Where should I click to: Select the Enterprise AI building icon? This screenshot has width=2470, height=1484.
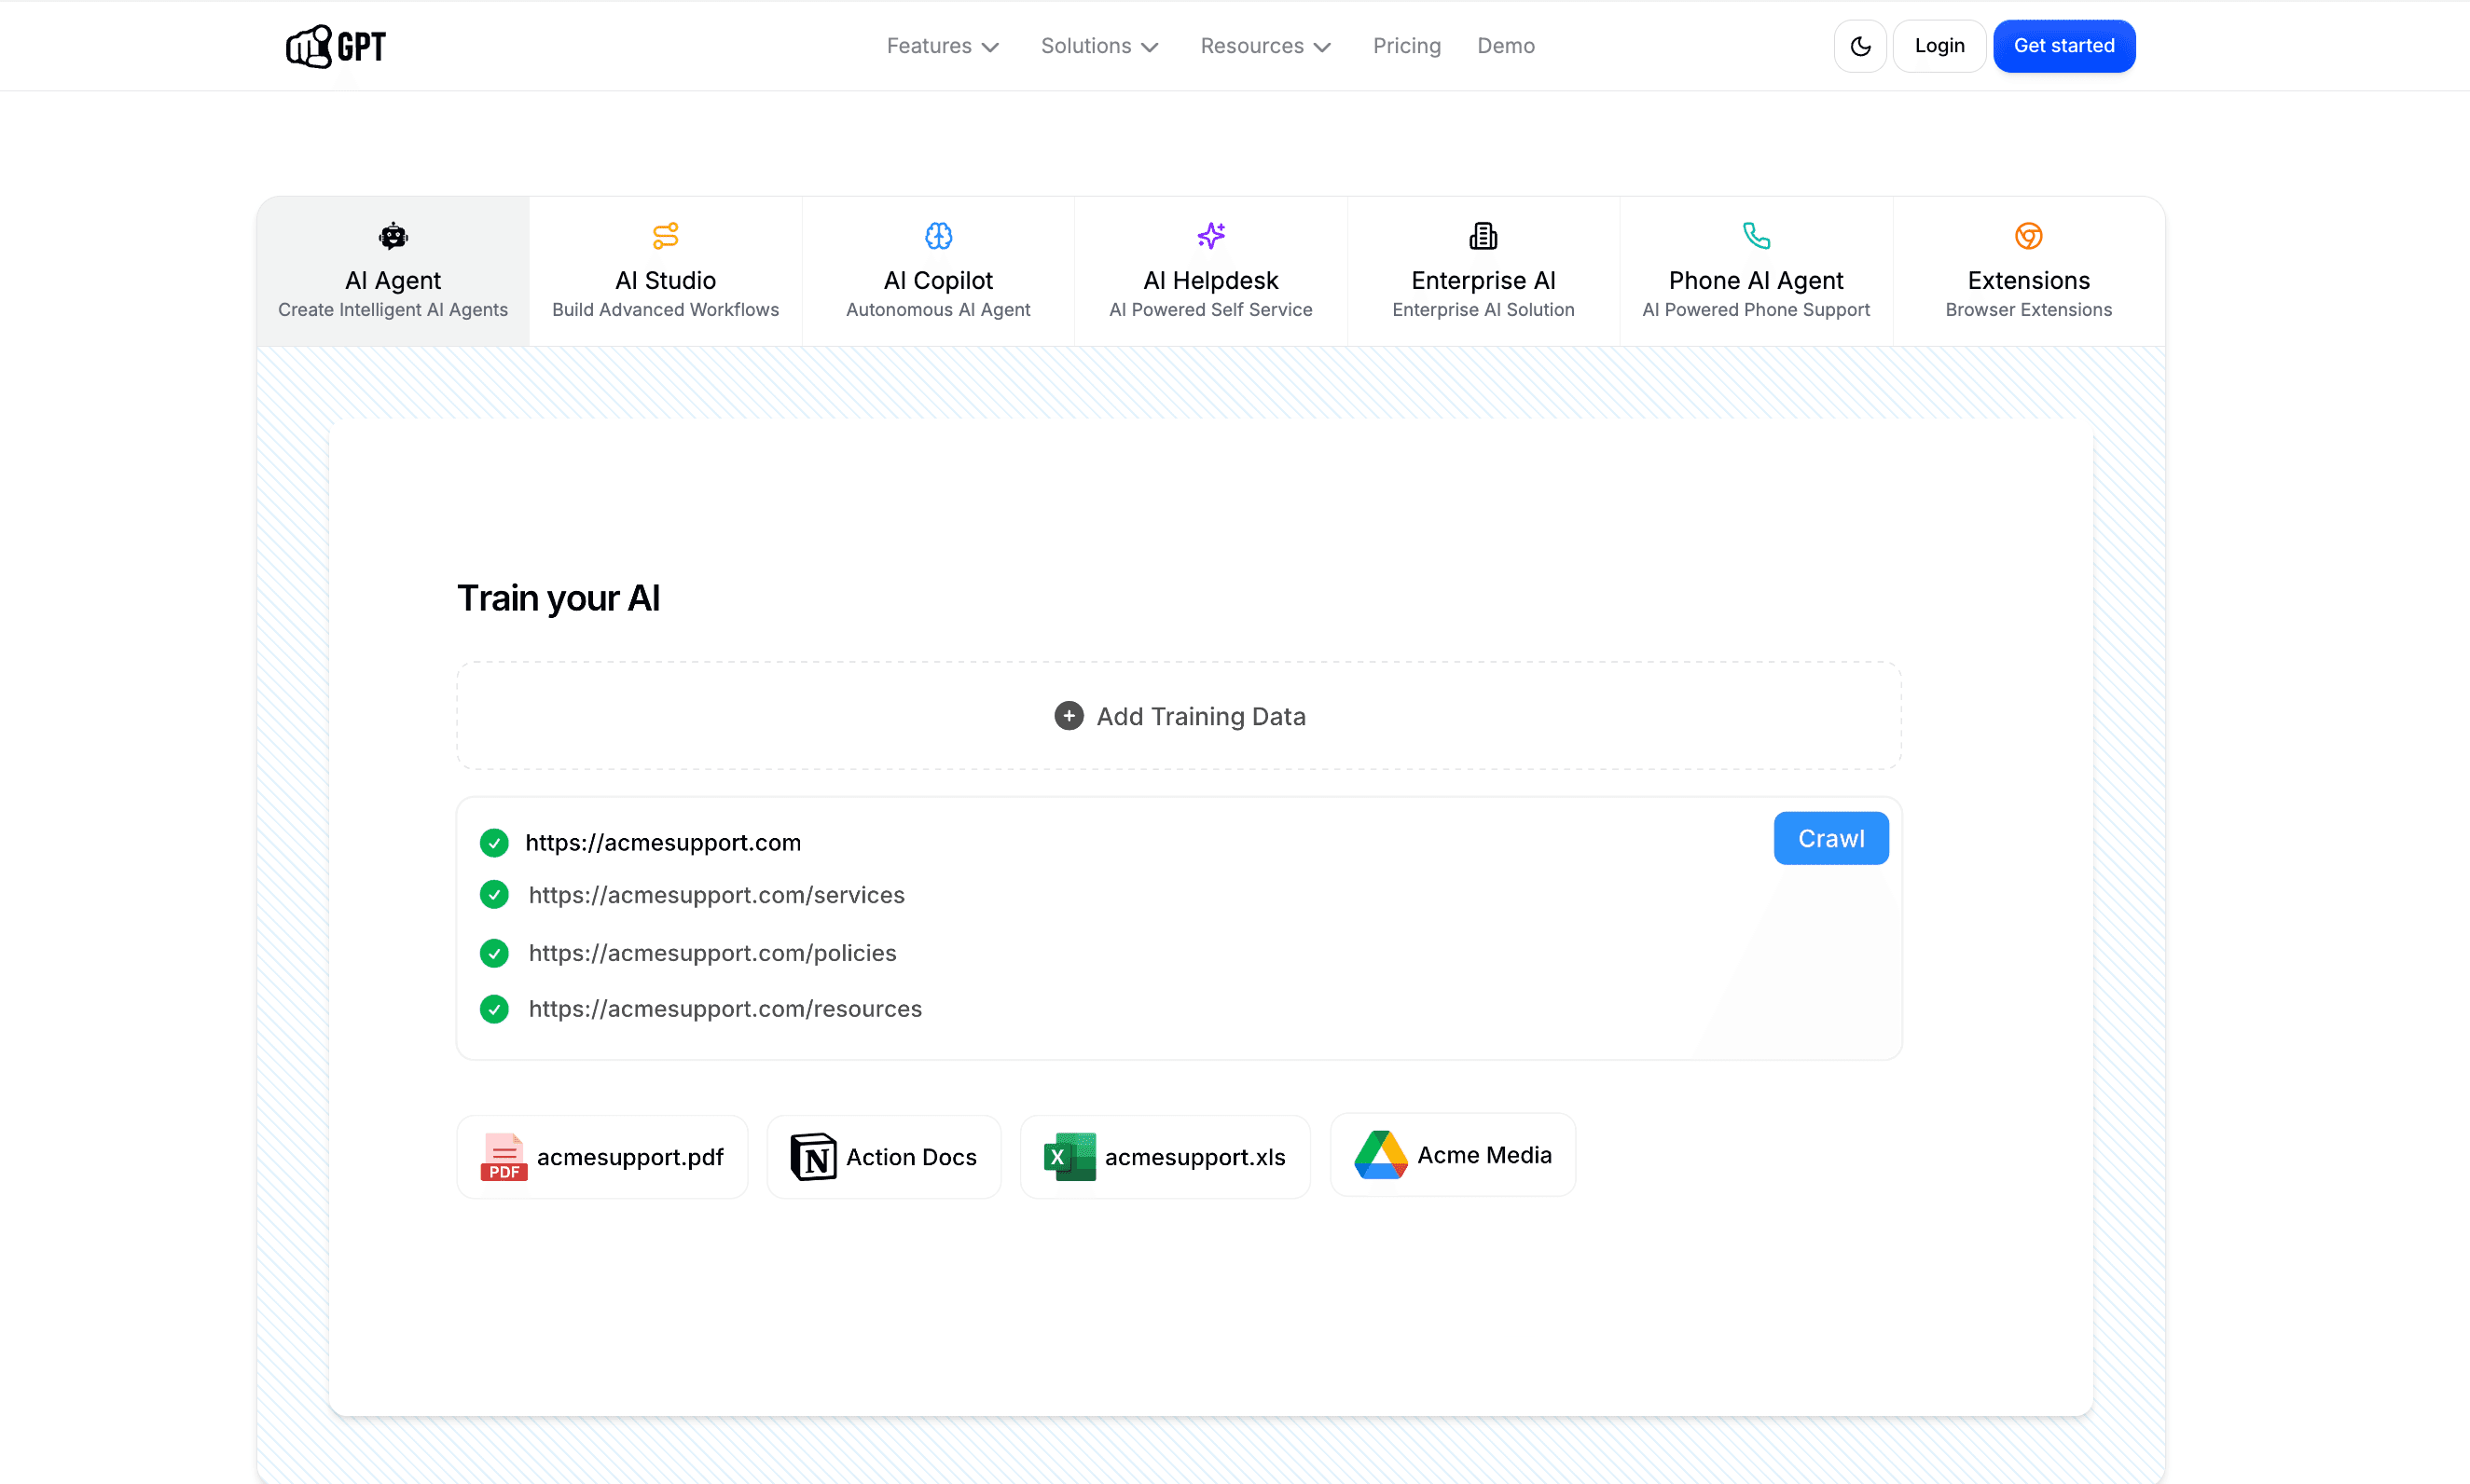[1483, 236]
